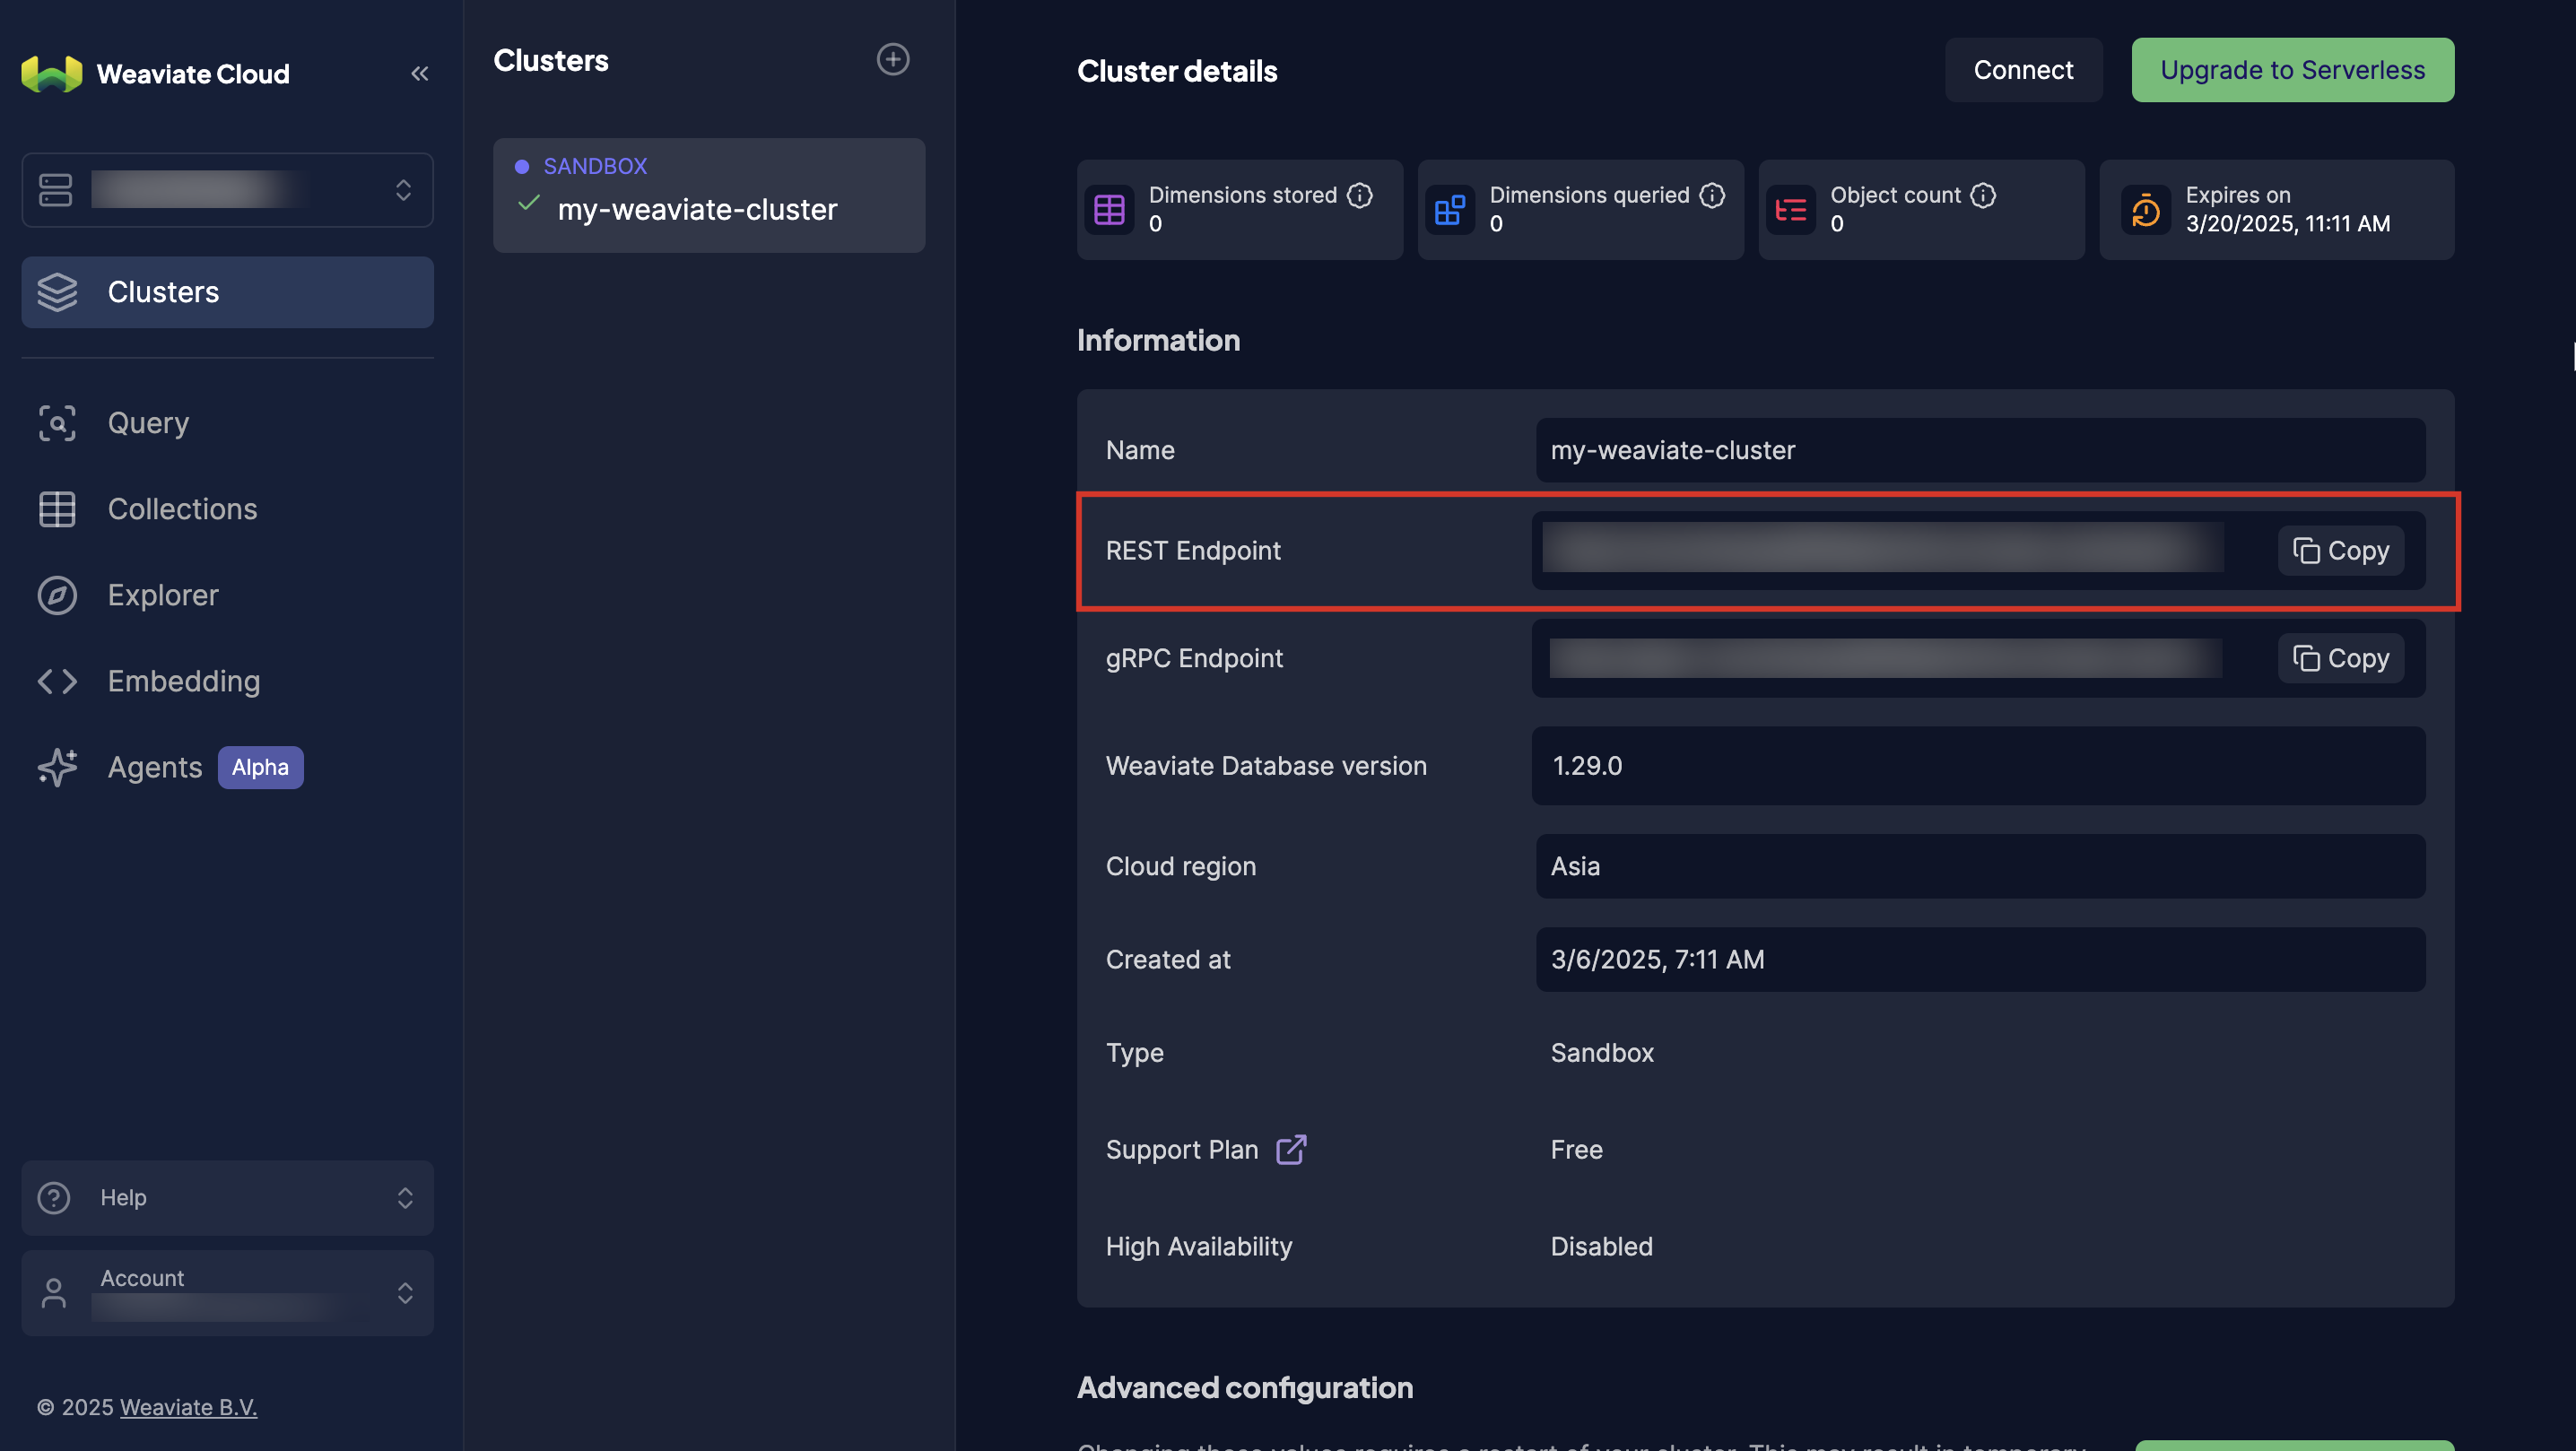Click the Clusters stacked layers icon
The height and width of the screenshot is (1451, 2576).
click(x=57, y=292)
